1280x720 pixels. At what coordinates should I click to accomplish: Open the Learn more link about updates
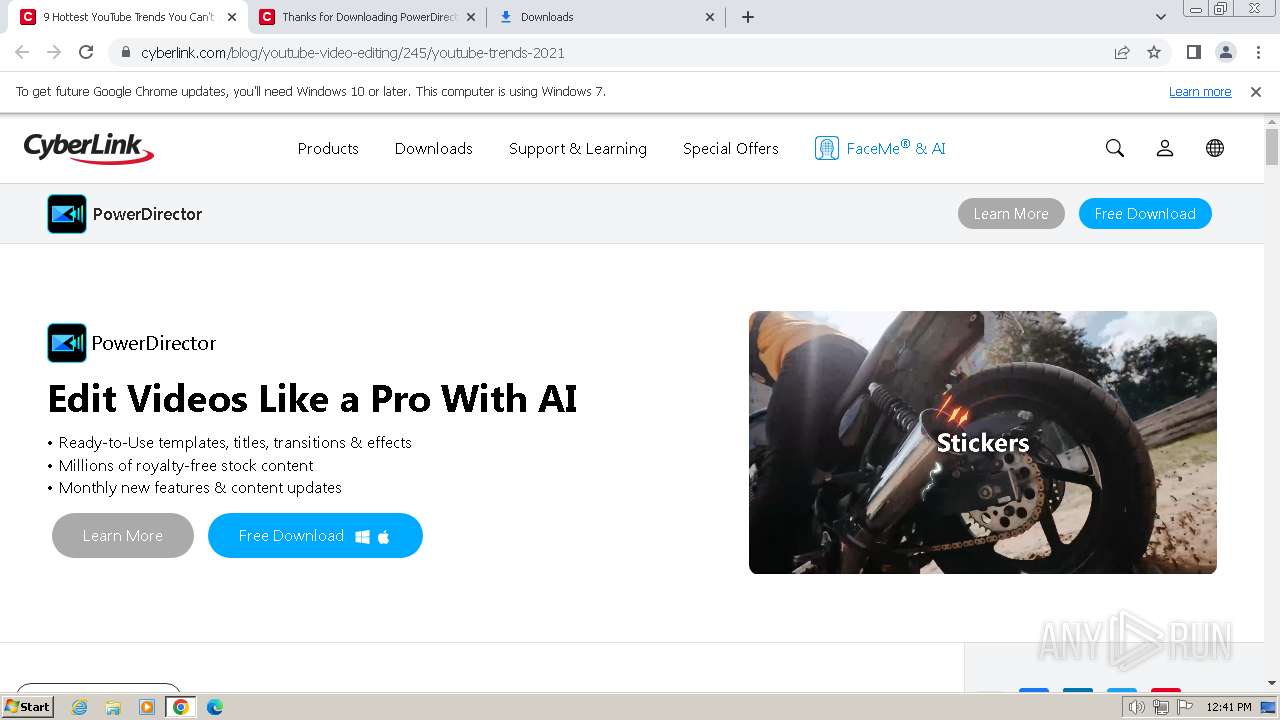(1200, 91)
